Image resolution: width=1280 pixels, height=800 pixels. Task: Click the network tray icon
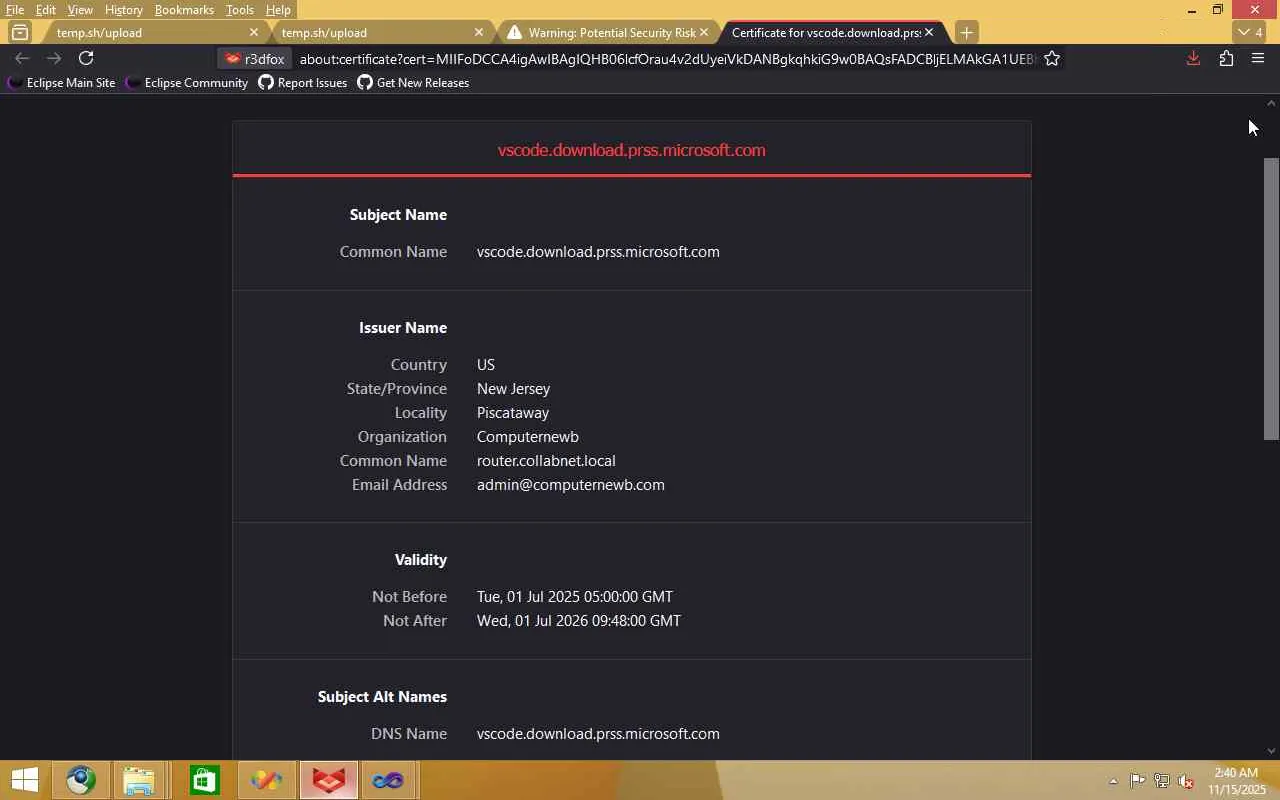point(1161,781)
